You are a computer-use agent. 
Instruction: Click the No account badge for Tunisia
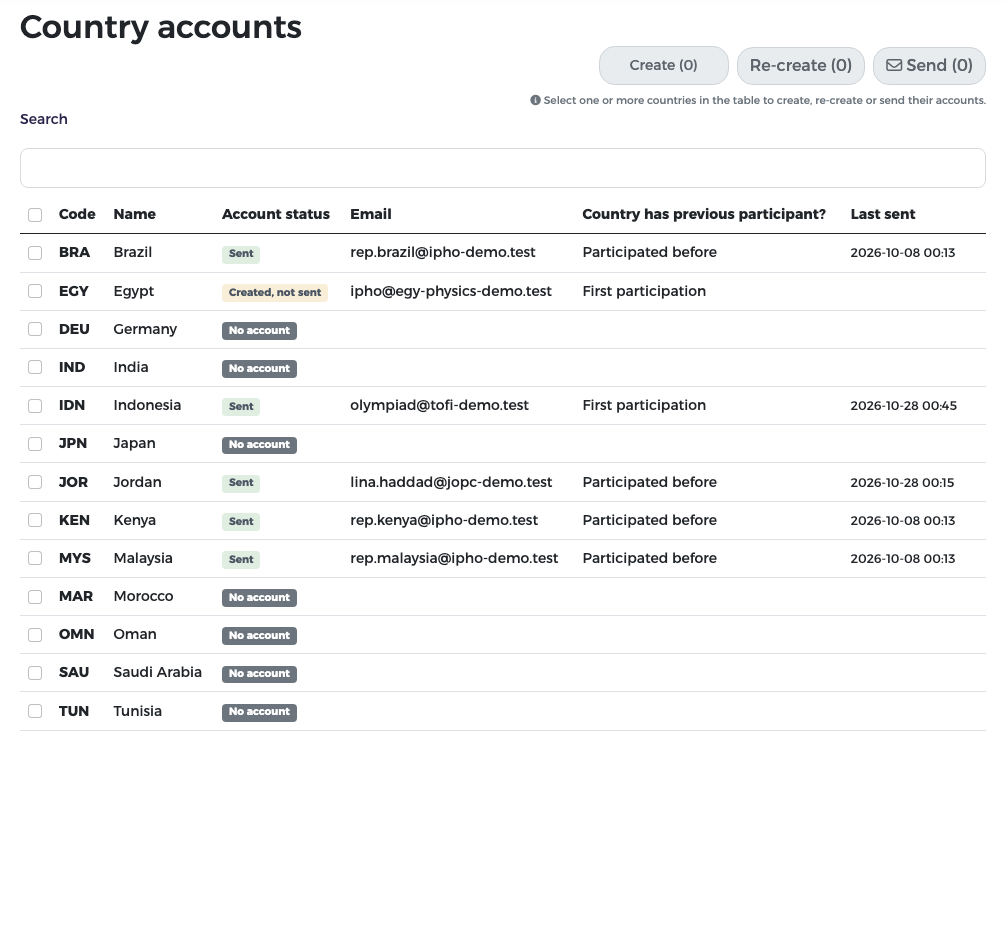pos(259,712)
